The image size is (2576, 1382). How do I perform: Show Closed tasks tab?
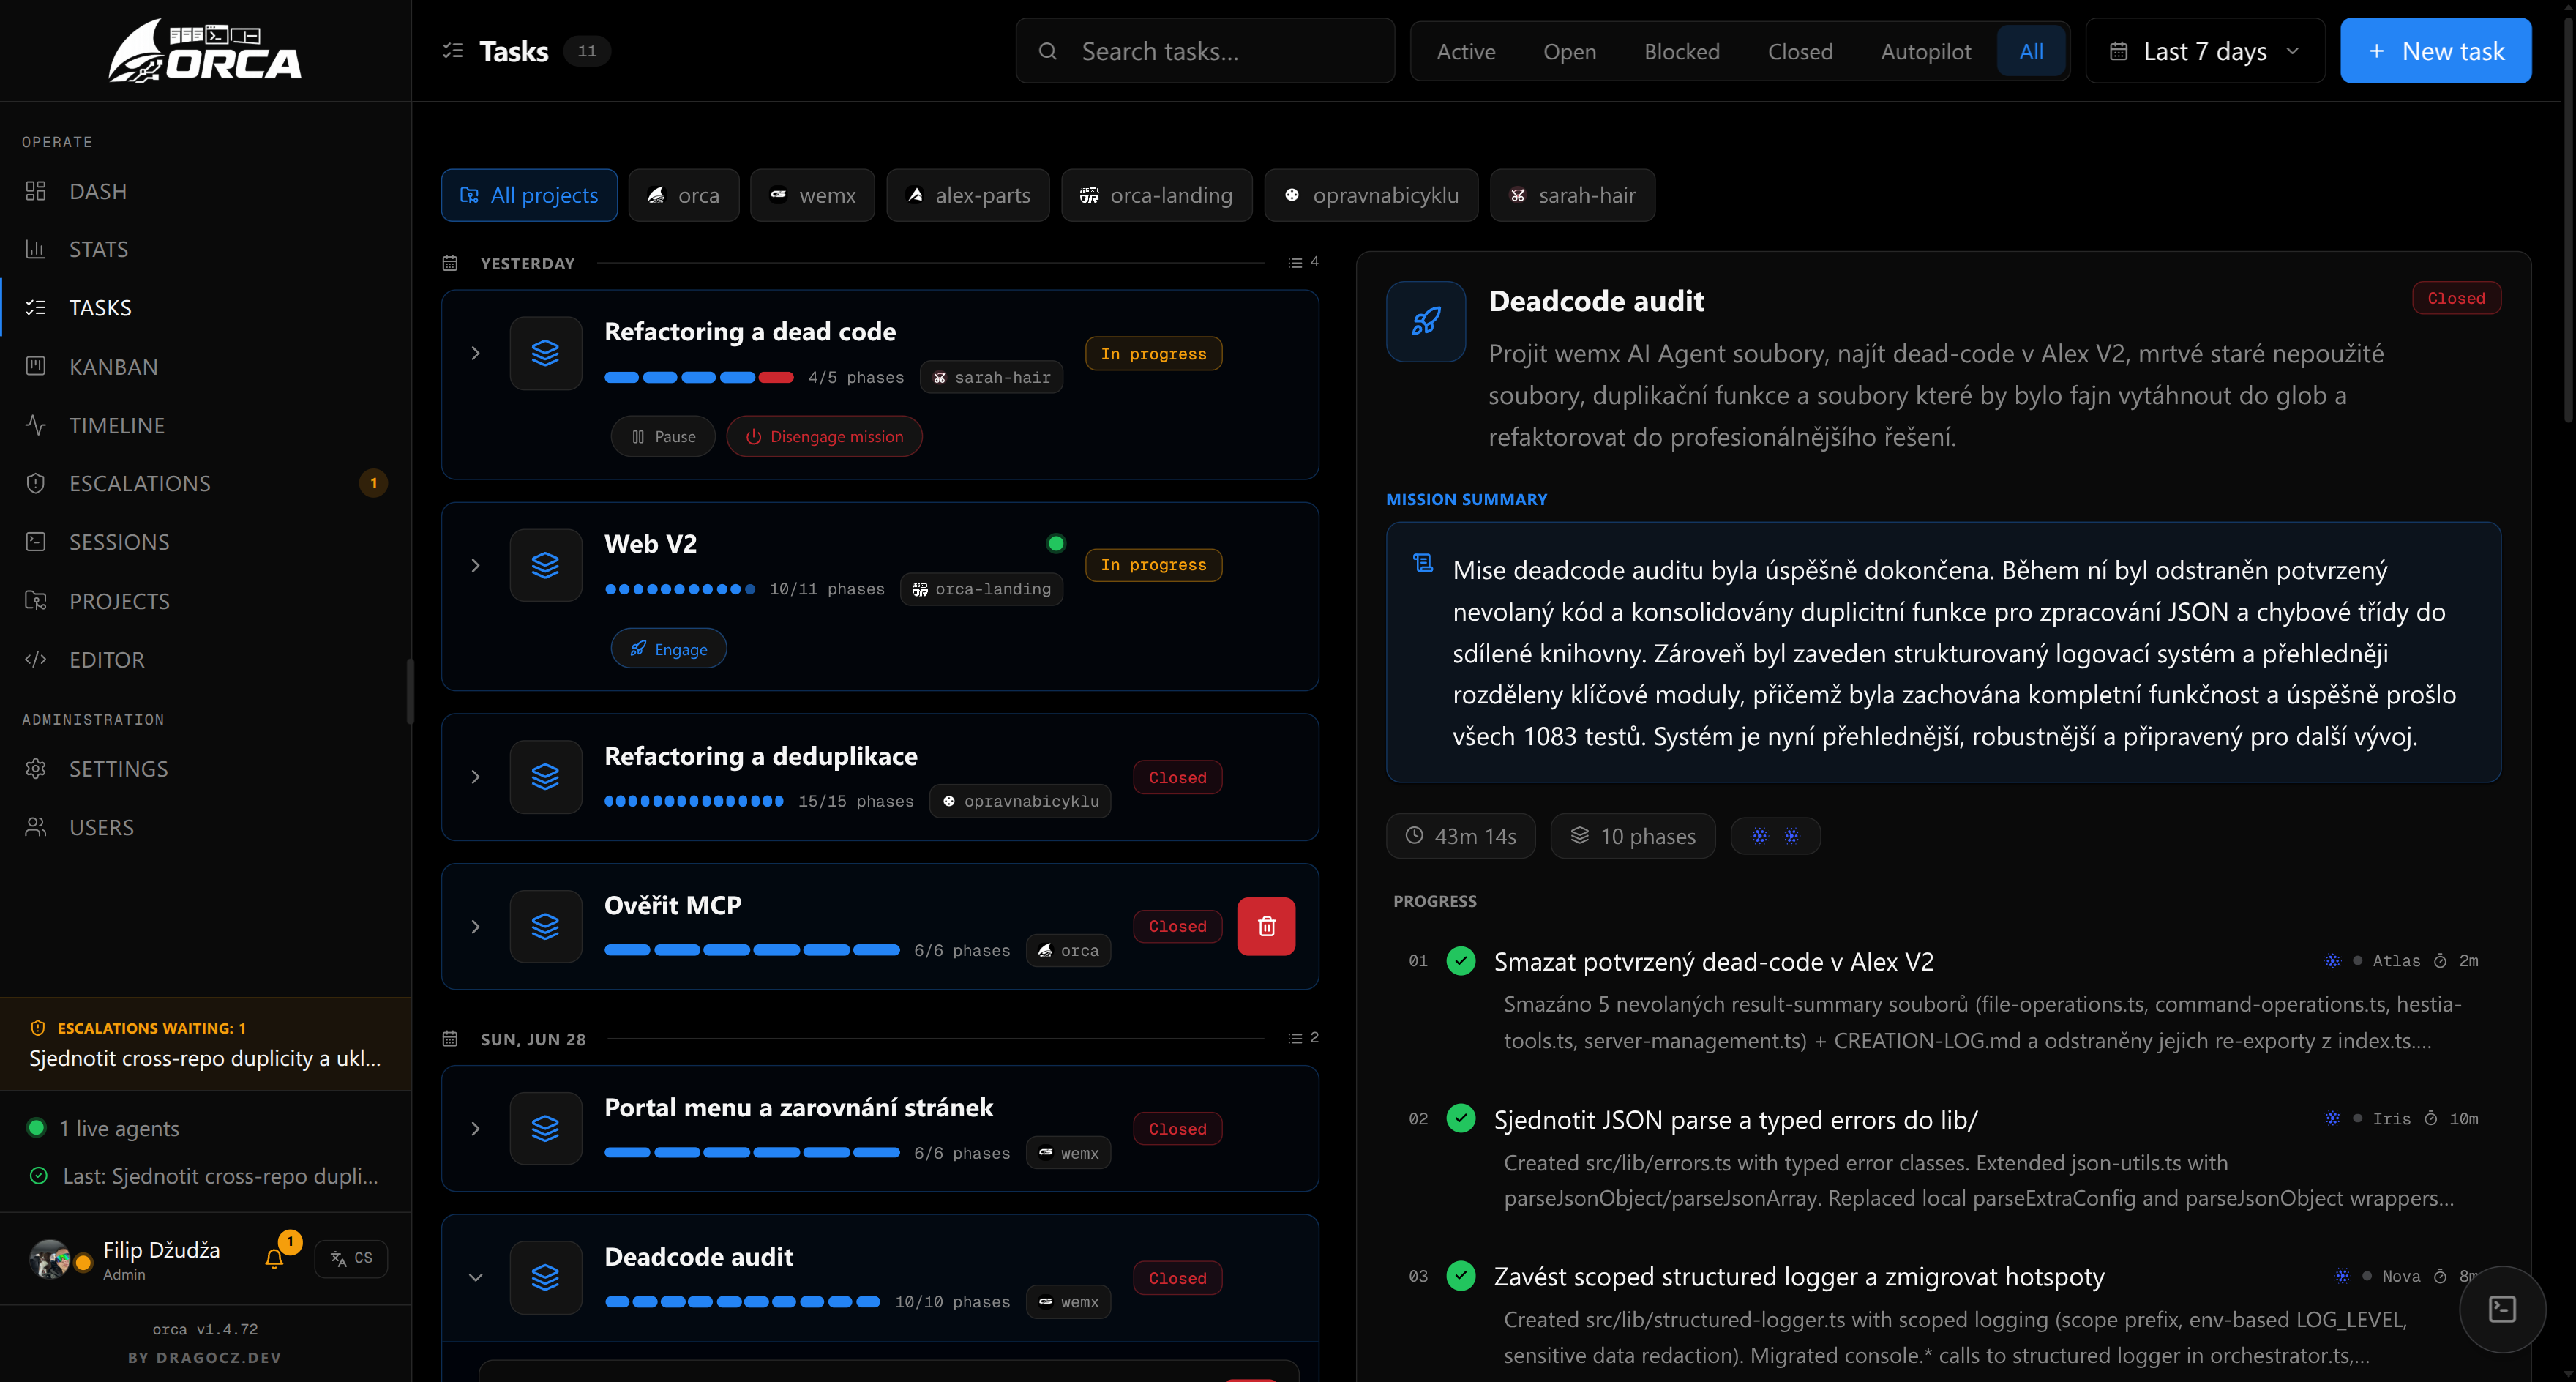1800,51
